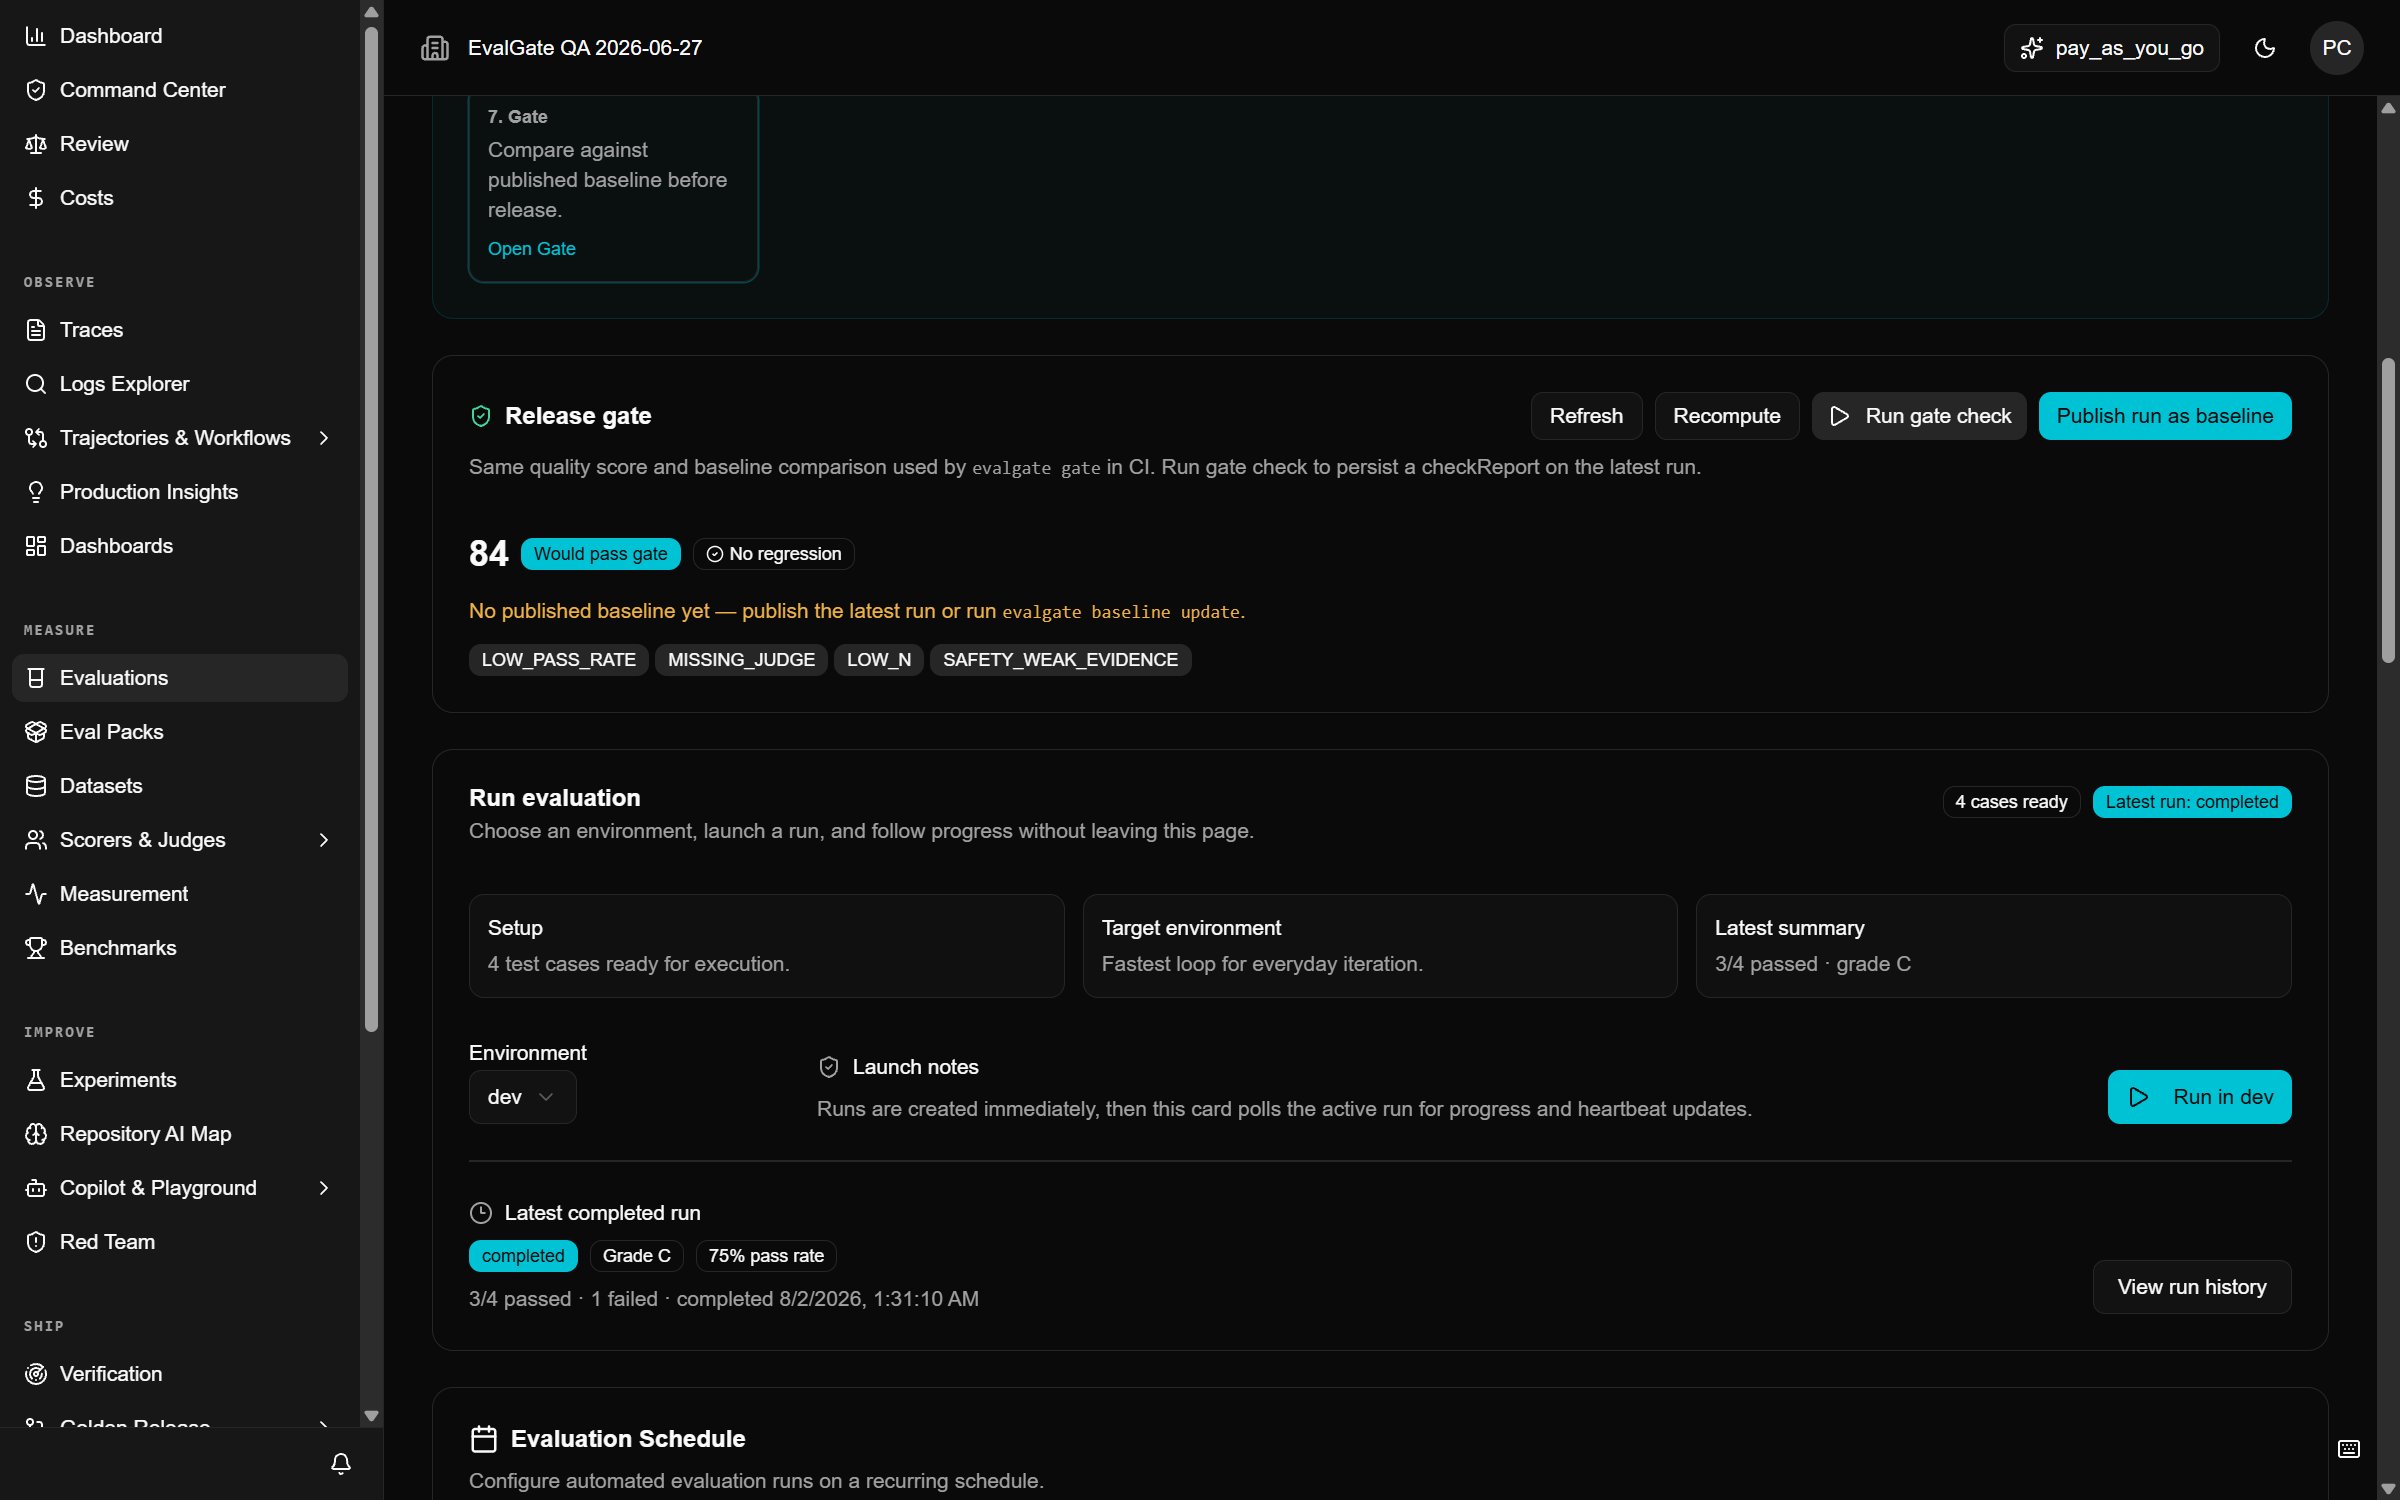
Task: Click the main page scrollbar thumb
Action: point(2389,510)
